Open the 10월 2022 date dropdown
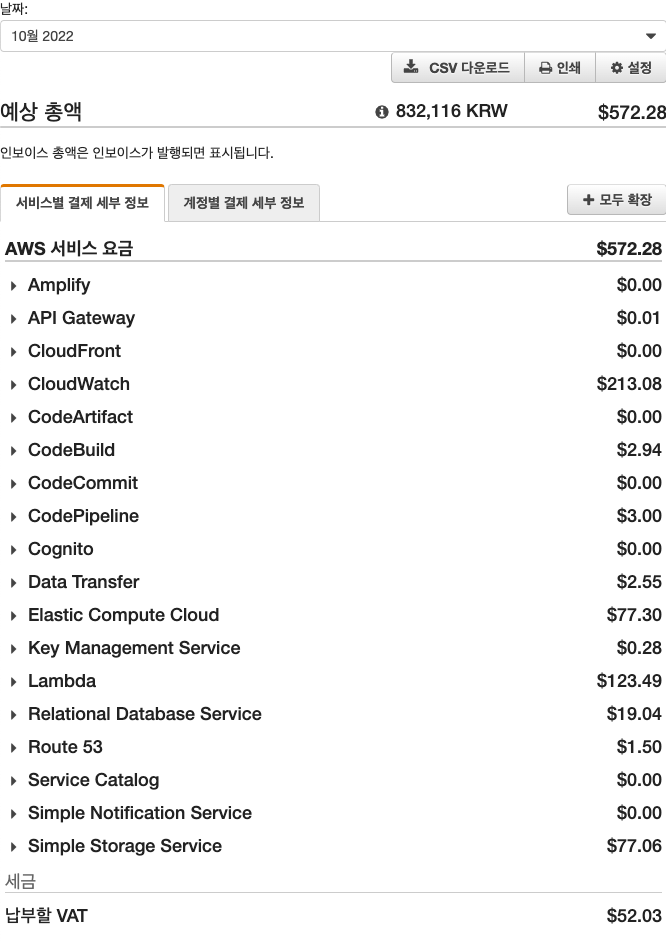The image size is (666, 942). 333,36
